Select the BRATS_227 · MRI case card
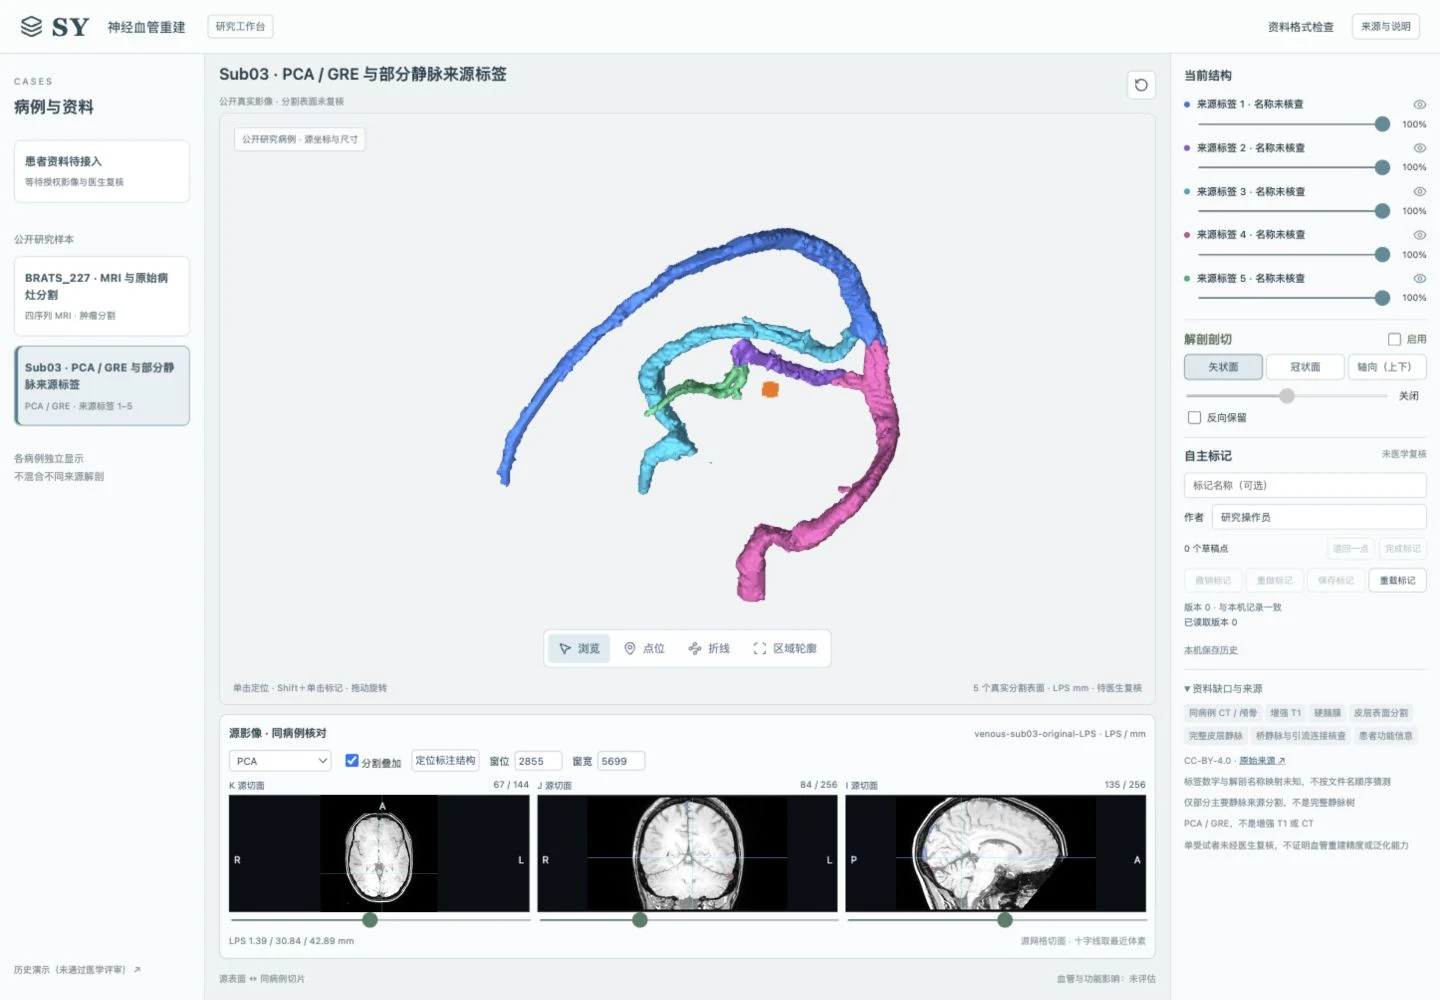Viewport: 1440px width, 1000px height. (x=102, y=296)
